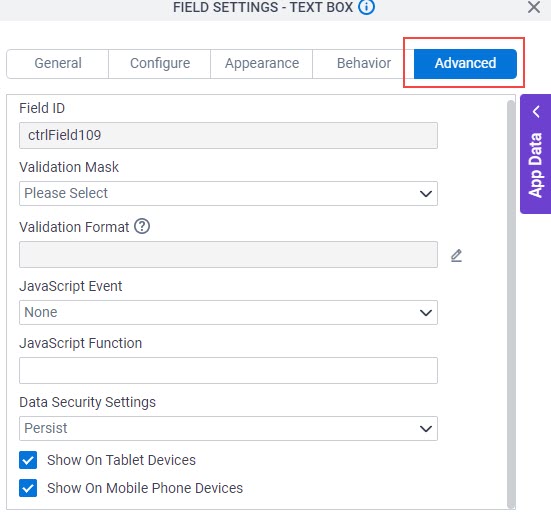This screenshot has height=525, width=551.
Task: Click the pencil edit icon for Validation Format
Action: [456, 255]
